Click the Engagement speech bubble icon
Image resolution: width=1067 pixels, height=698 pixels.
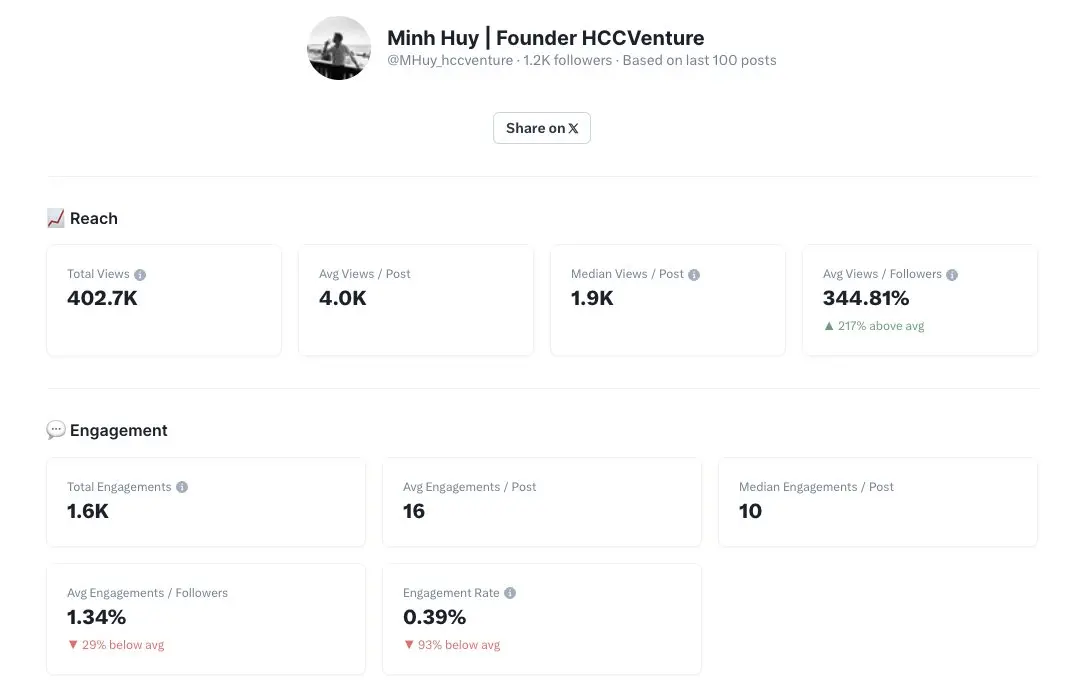[56, 430]
